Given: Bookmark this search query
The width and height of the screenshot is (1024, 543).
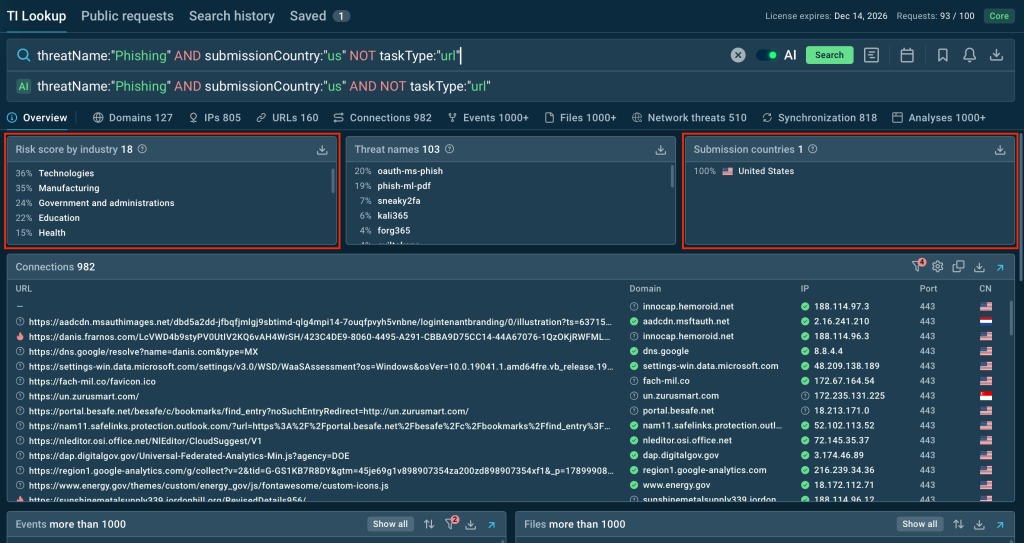Looking at the screenshot, I should tap(942, 56).
